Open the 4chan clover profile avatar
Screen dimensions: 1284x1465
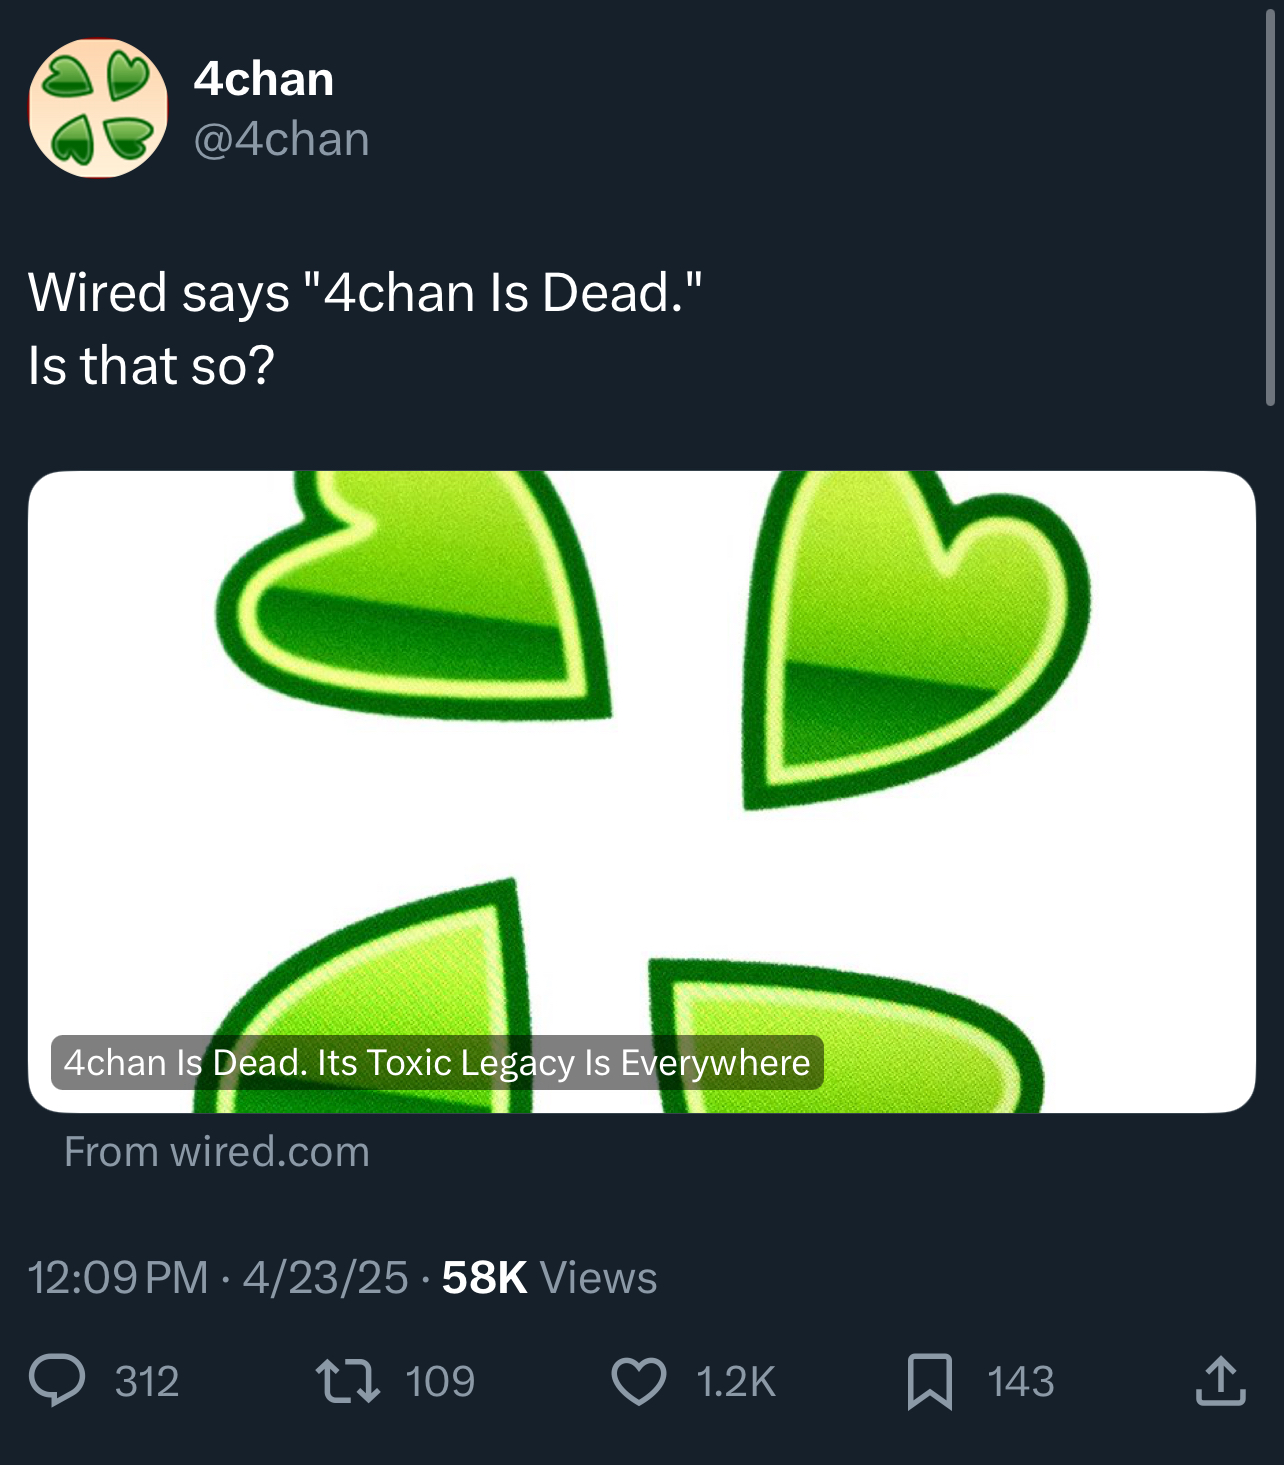coord(98,108)
